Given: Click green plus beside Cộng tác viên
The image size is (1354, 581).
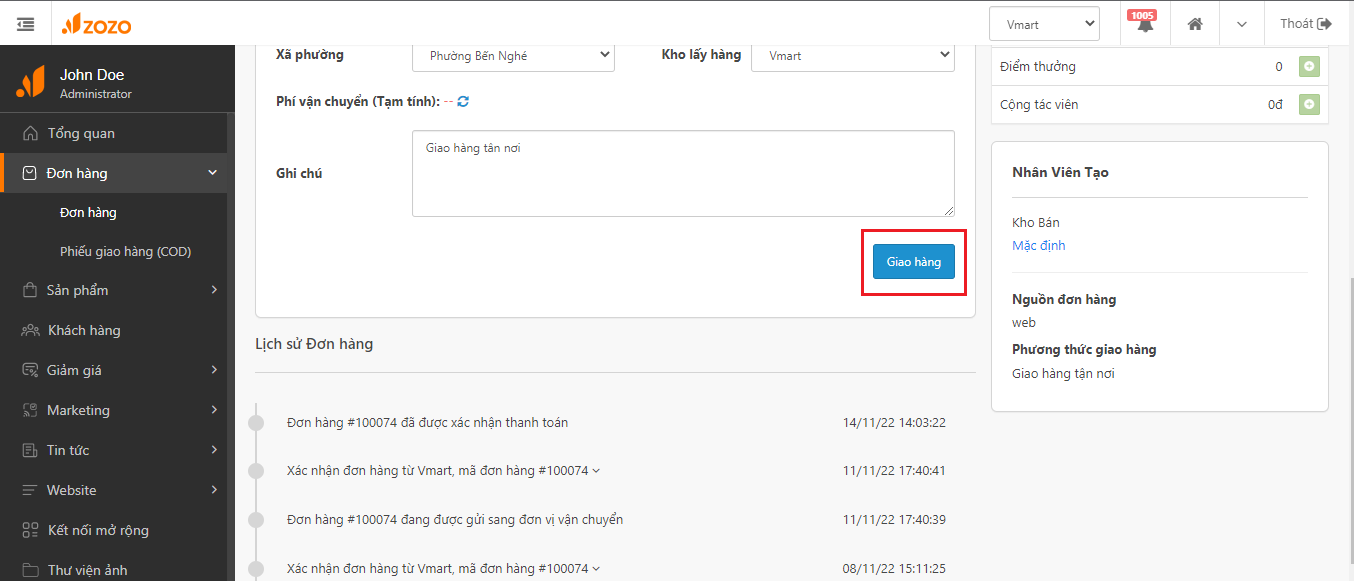Looking at the screenshot, I should pos(1309,104).
